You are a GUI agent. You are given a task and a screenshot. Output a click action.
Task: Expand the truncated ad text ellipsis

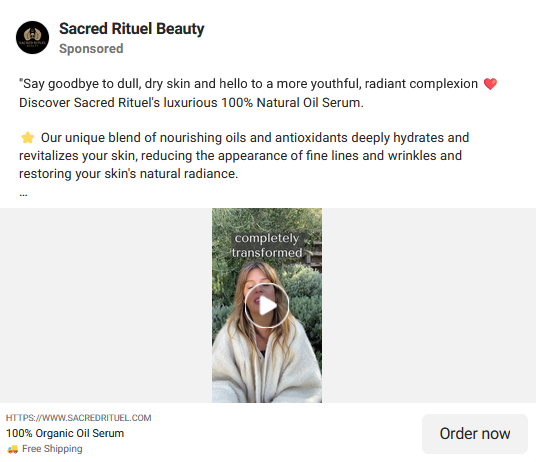[23, 194]
